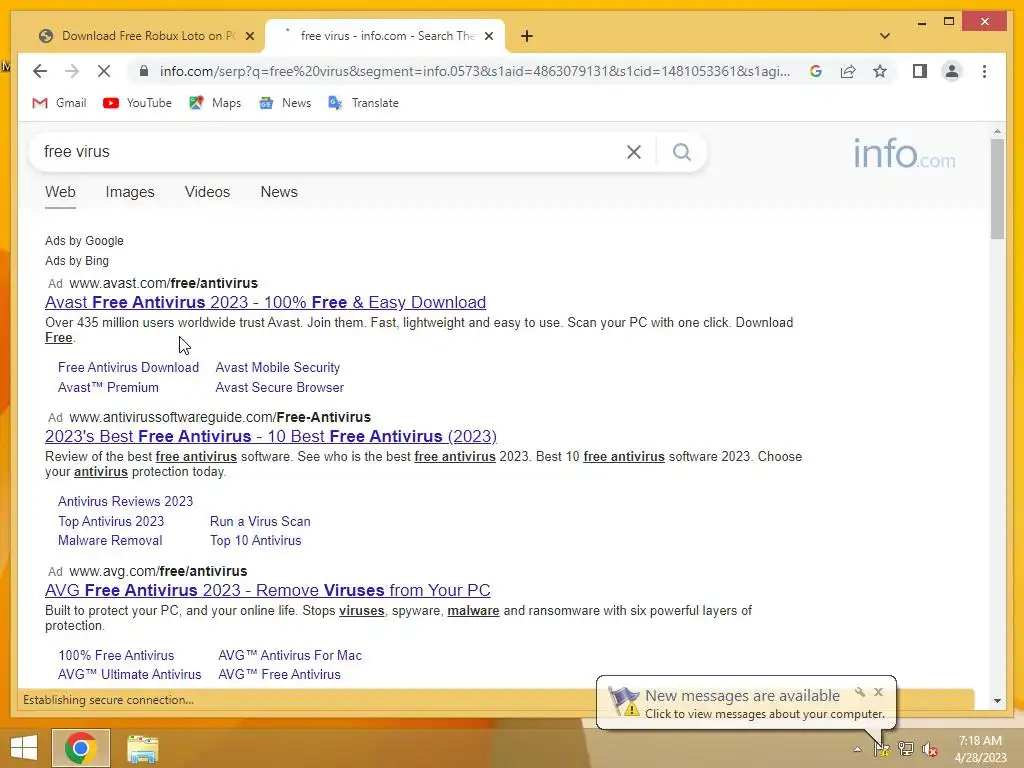Click AVG Free Antivirus sitelink
The image size is (1024, 768).
point(279,675)
